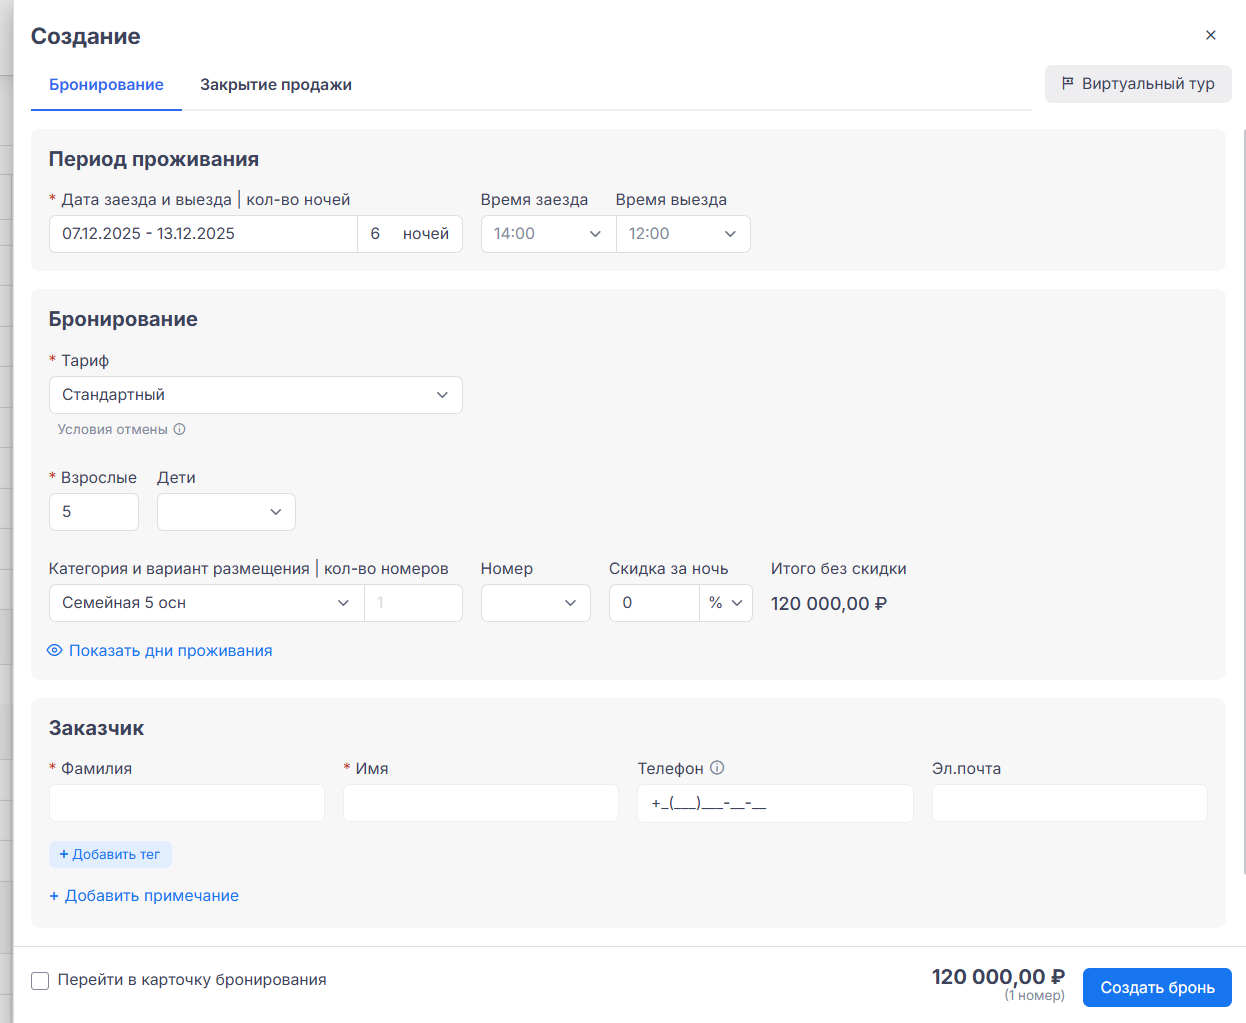Viewport: 1246px width, 1023px height.
Task: Click the Добавить примечание link
Action: point(144,896)
